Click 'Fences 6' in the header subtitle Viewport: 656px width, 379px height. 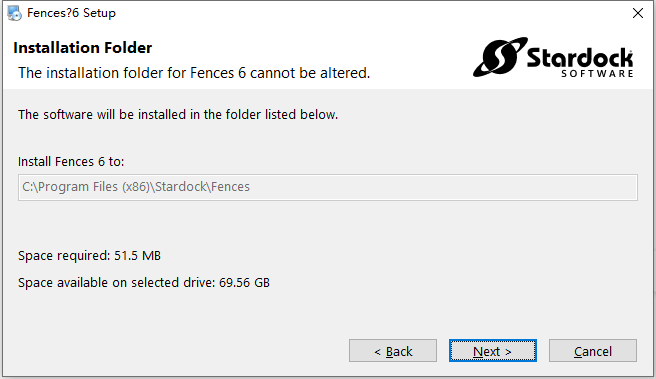coord(218,73)
